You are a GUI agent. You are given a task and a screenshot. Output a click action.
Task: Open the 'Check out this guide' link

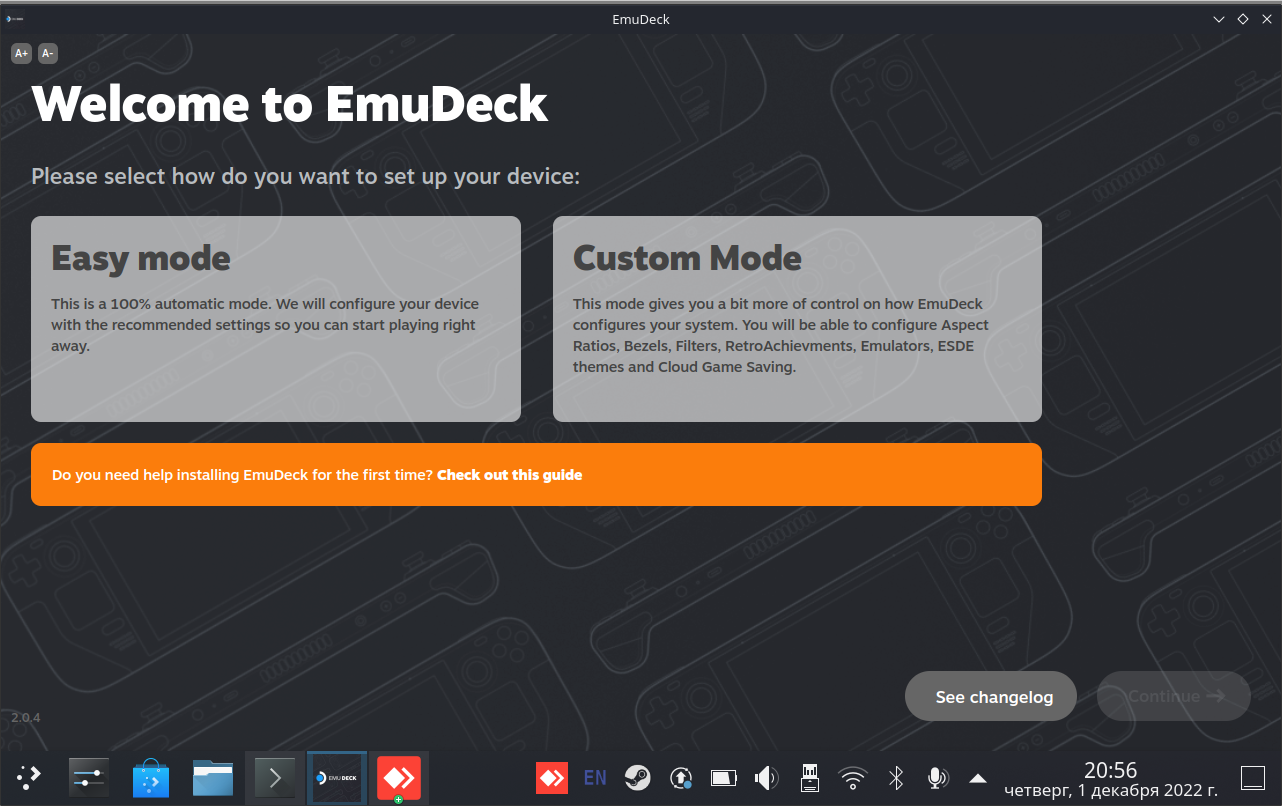(x=509, y=475)
